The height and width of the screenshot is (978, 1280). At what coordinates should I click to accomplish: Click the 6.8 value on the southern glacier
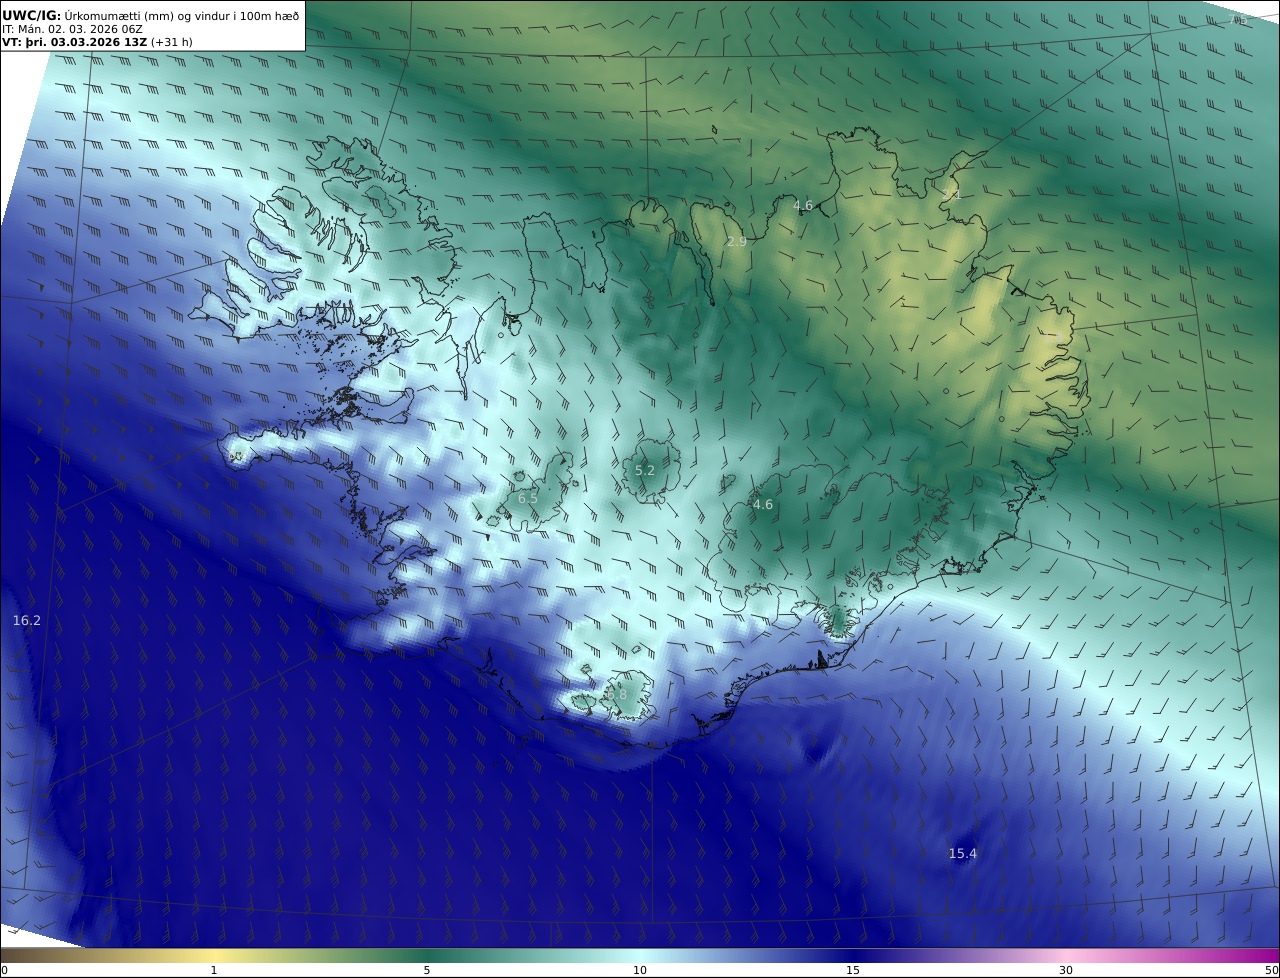pyautogui.click(x=617, y=695)
